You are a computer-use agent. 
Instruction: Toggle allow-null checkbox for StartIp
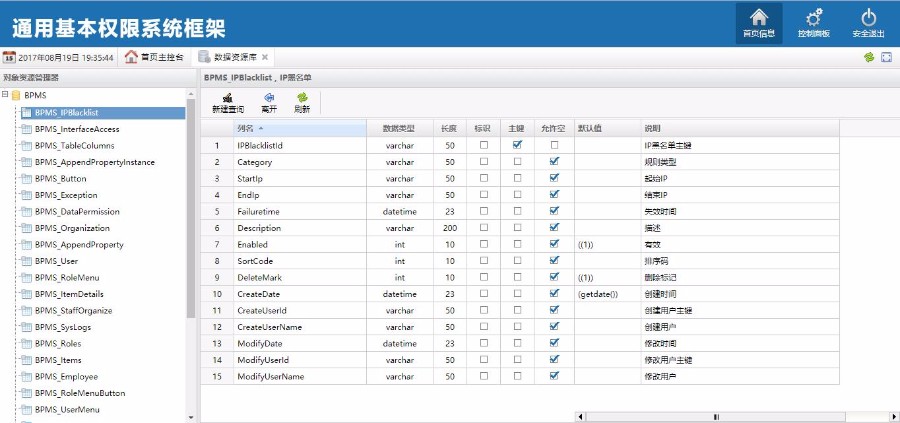554,178
